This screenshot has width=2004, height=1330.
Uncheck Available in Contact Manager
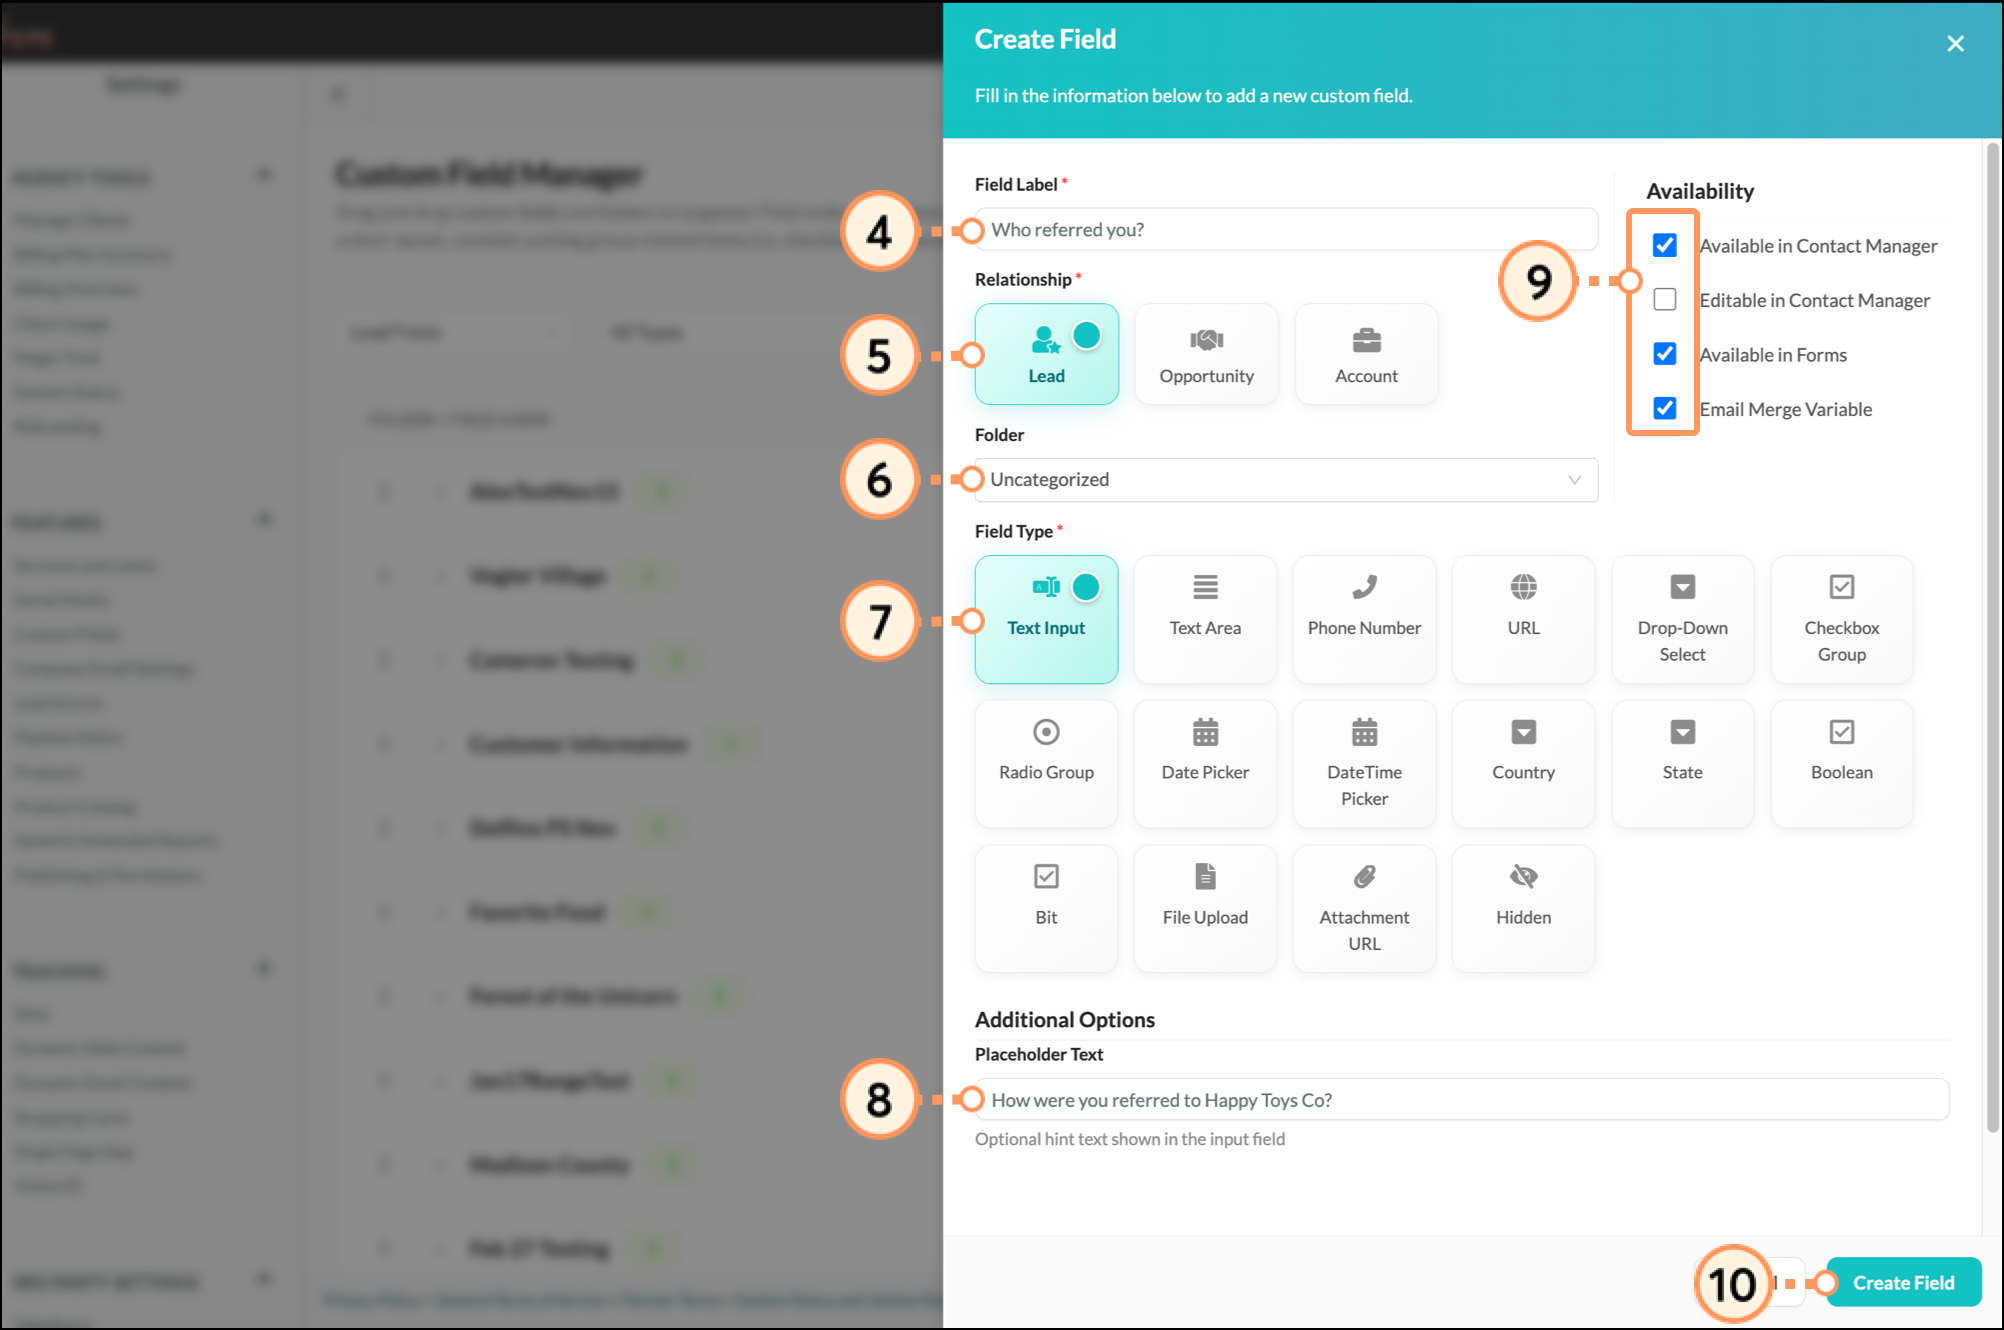(1664, 245)
